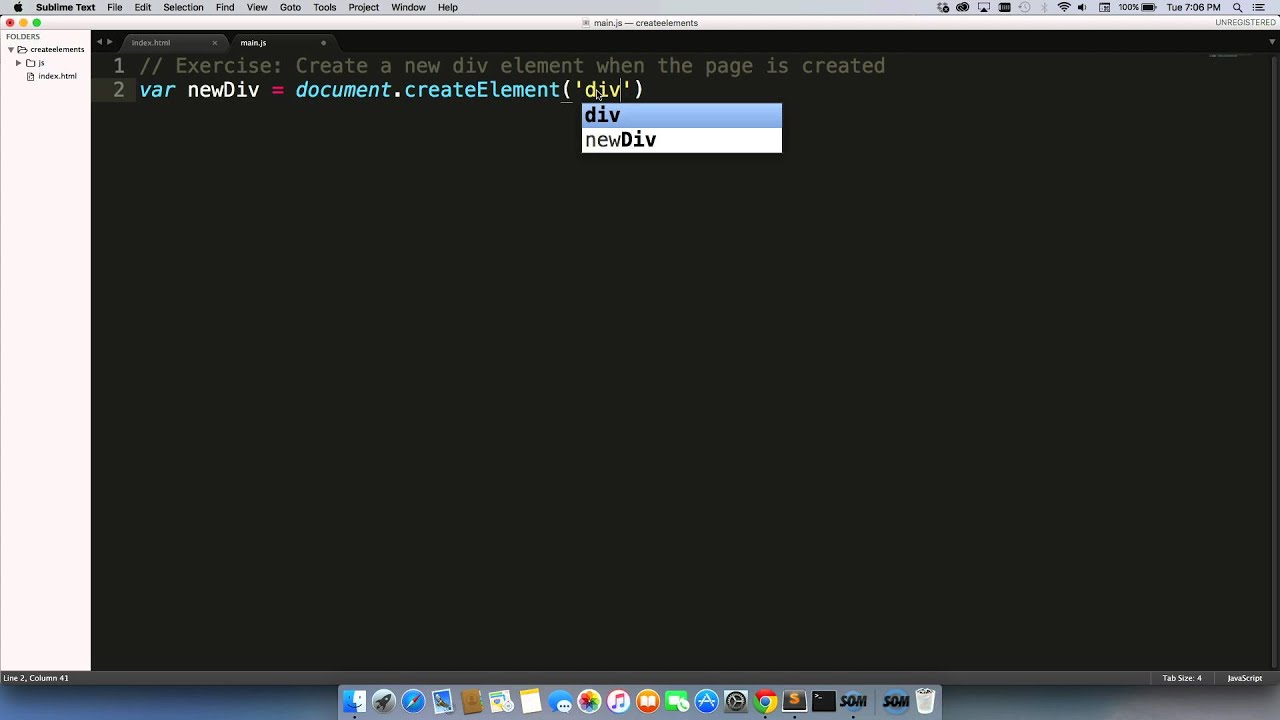
Task: Open the App Store in Dock
Action: point(706,702)
